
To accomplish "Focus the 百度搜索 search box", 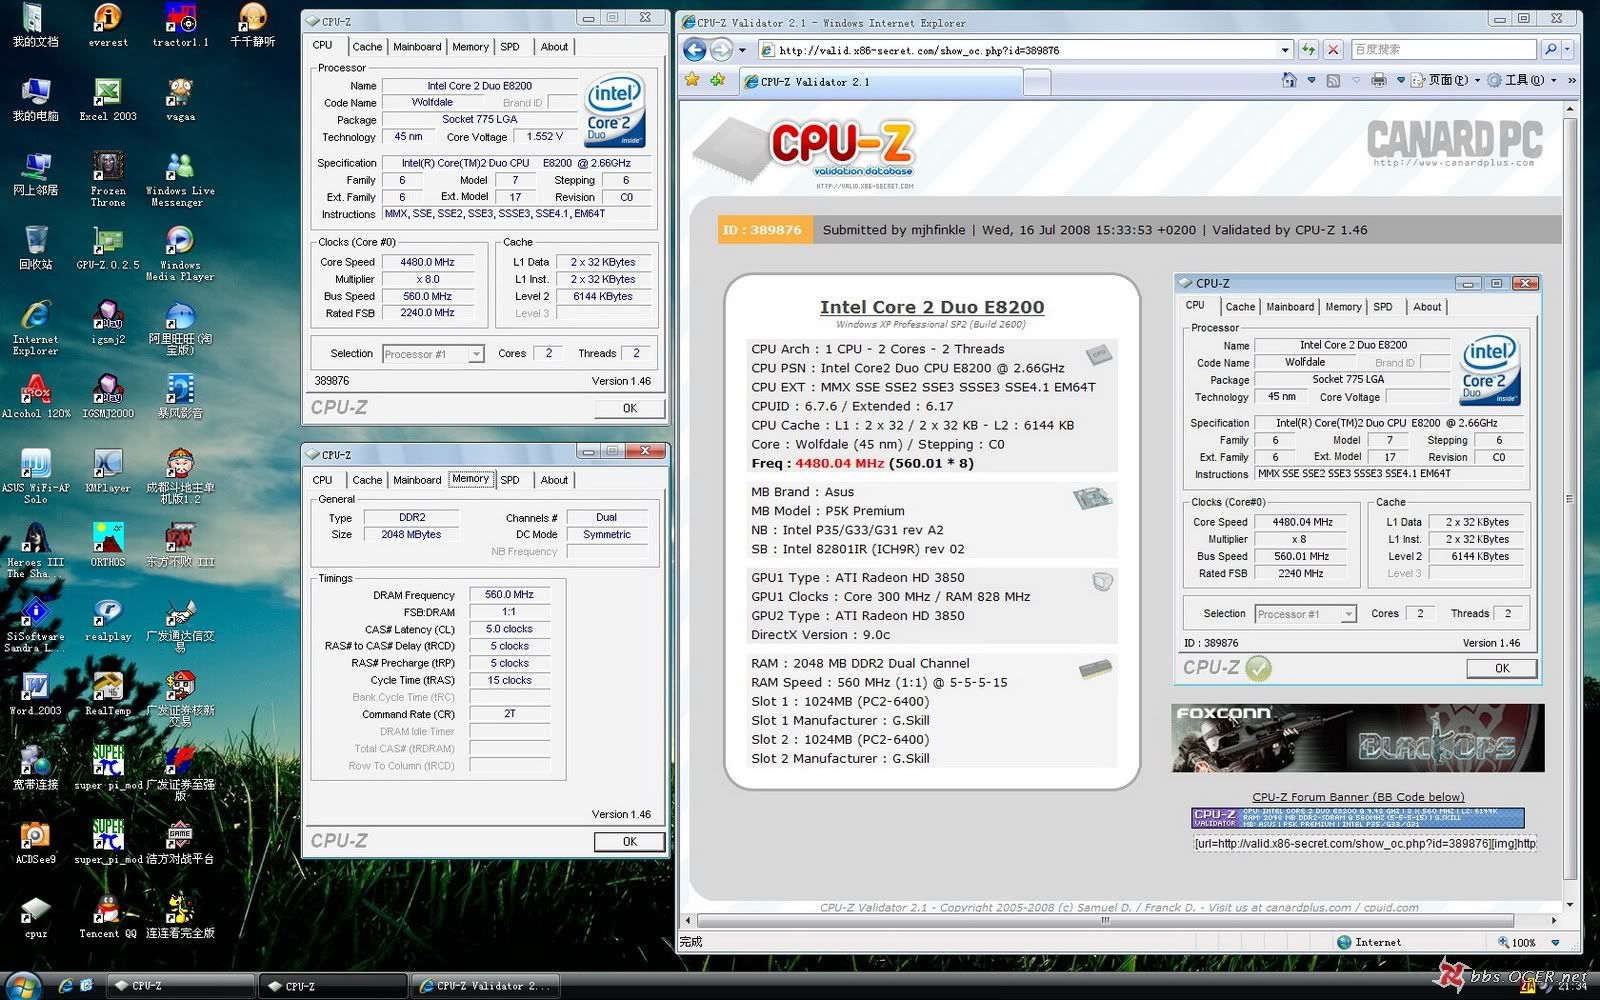I will (x=1443, y=49).
